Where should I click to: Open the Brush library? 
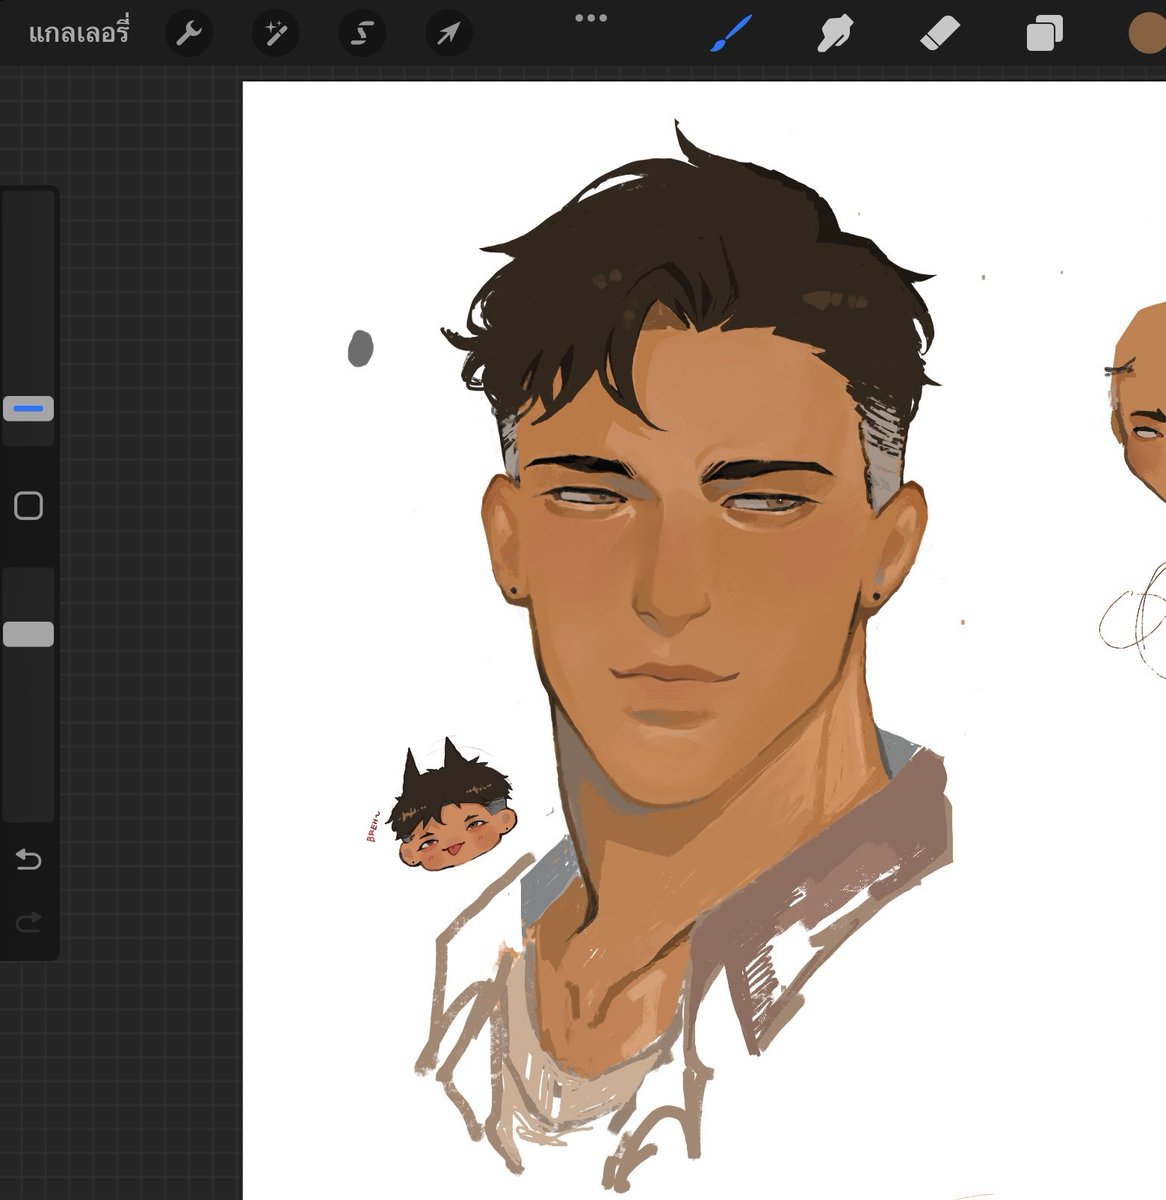729,32
